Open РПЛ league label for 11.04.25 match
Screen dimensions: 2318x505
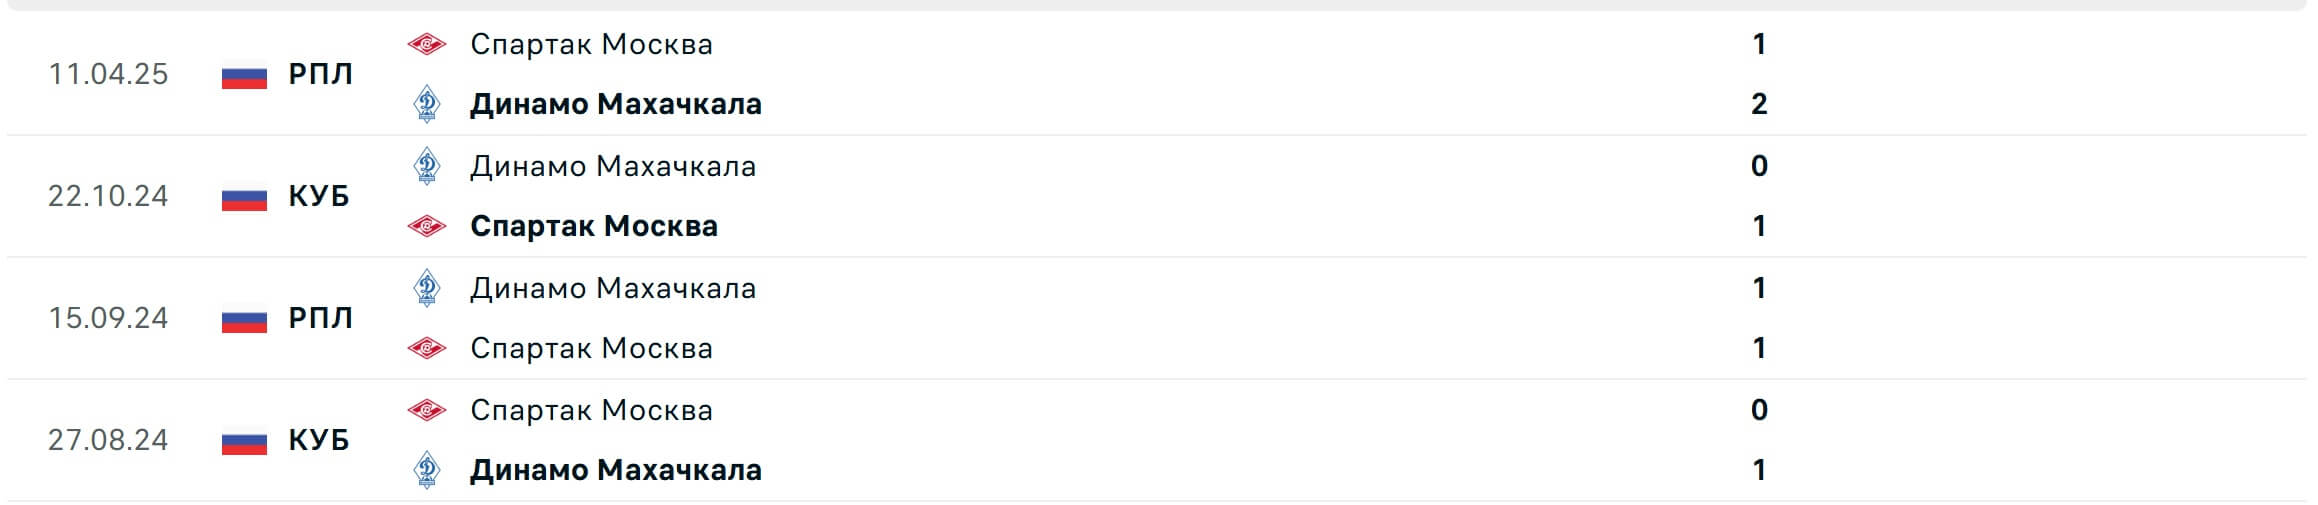(x=321, y=74)
